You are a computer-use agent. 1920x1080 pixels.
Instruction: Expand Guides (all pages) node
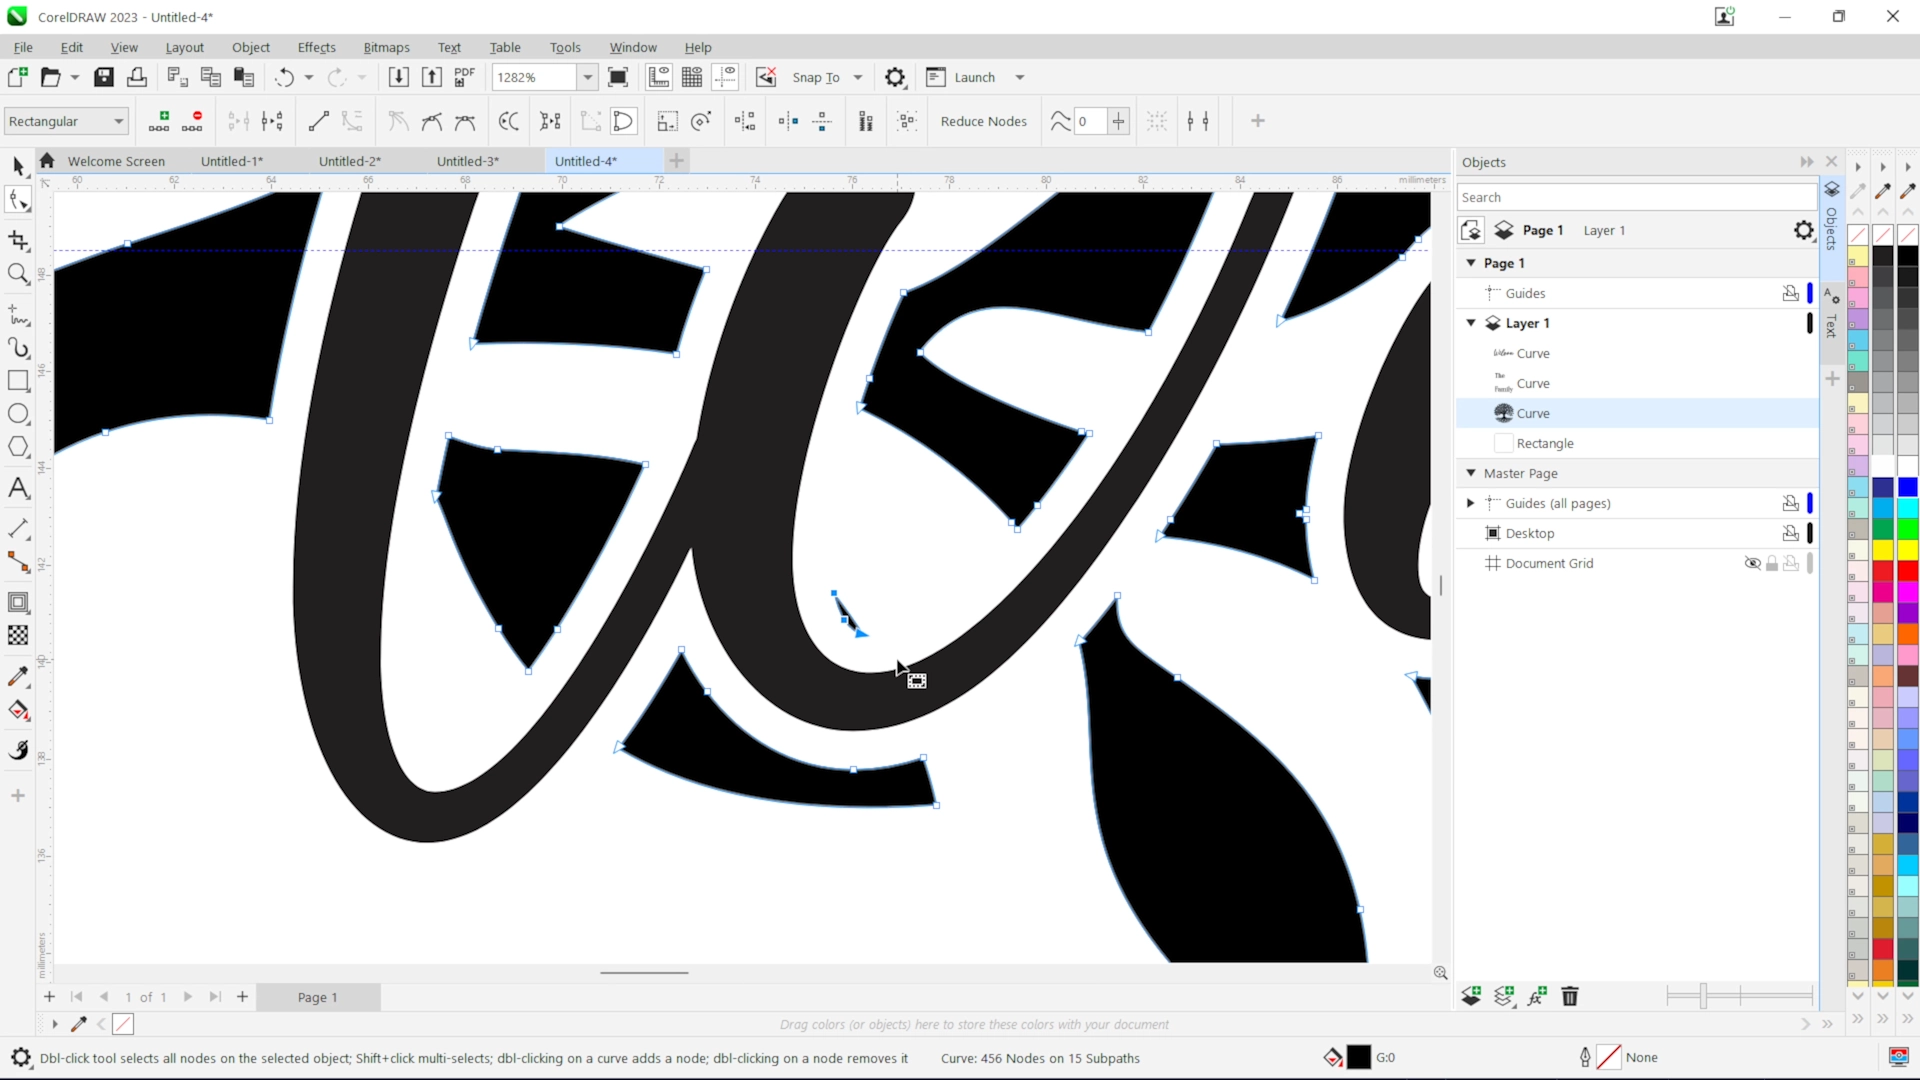(x=1471, y=503)
